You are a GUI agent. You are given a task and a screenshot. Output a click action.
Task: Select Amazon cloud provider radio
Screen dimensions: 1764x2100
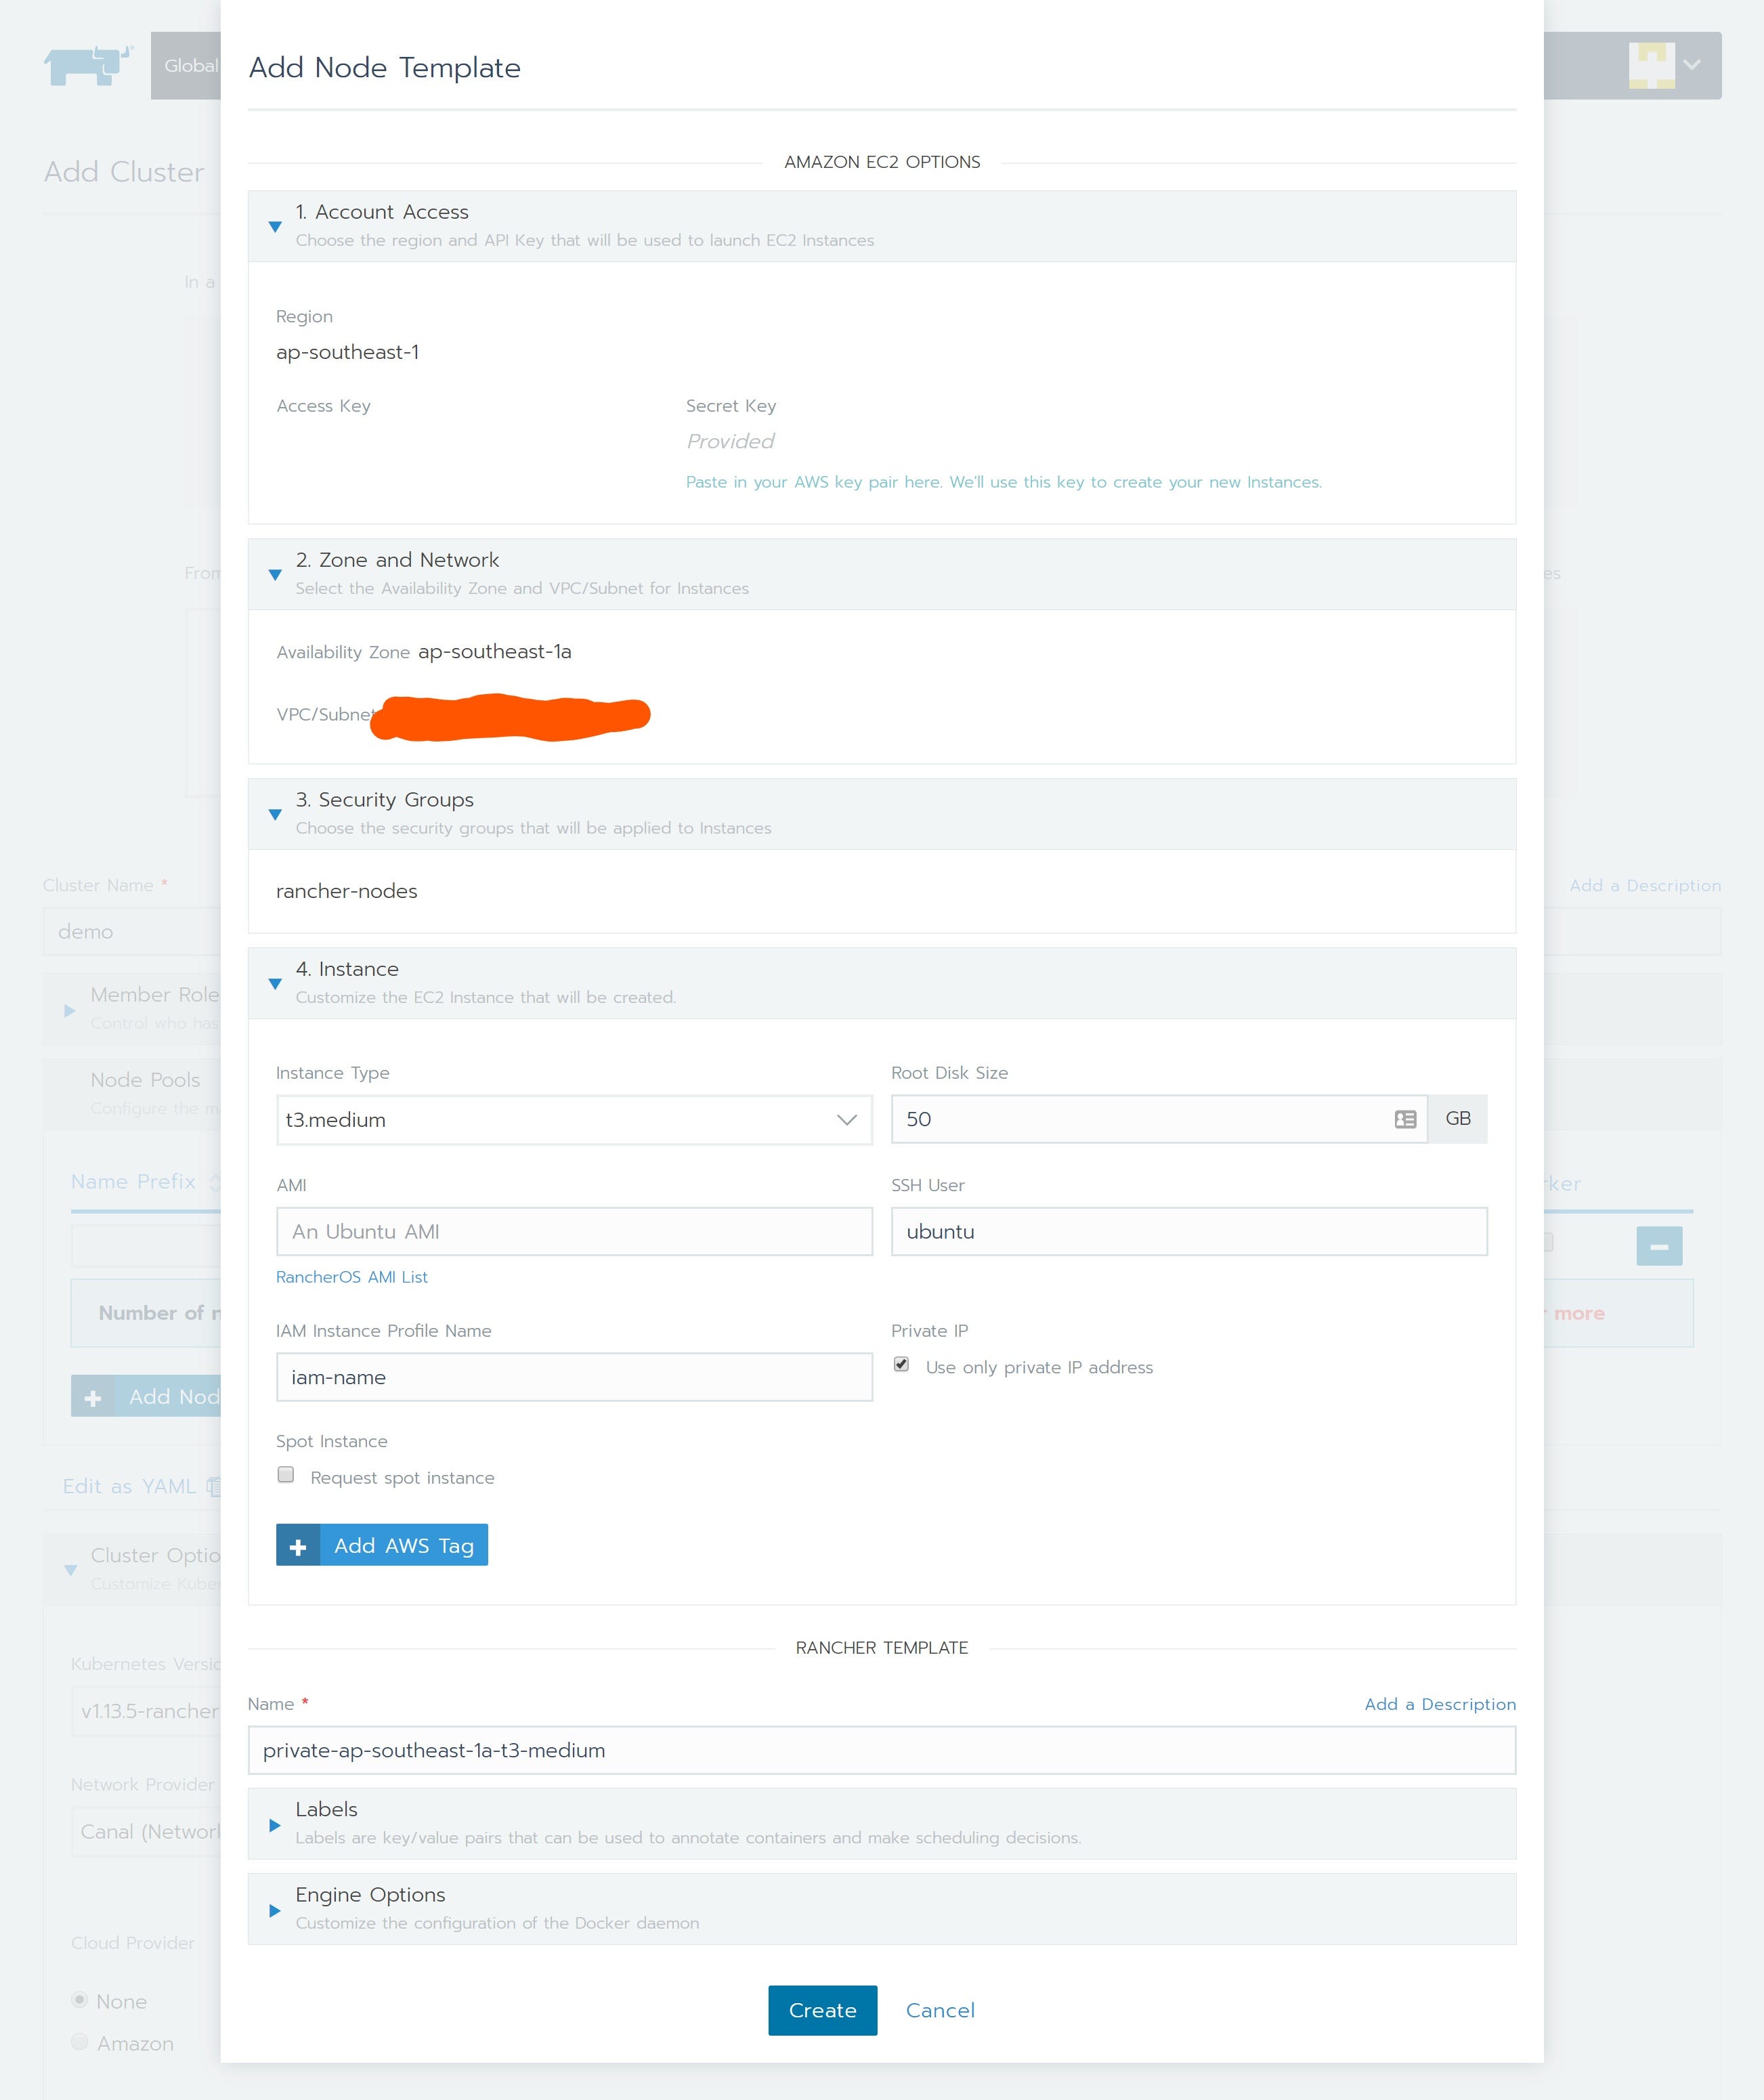(x=80, y=2042)
